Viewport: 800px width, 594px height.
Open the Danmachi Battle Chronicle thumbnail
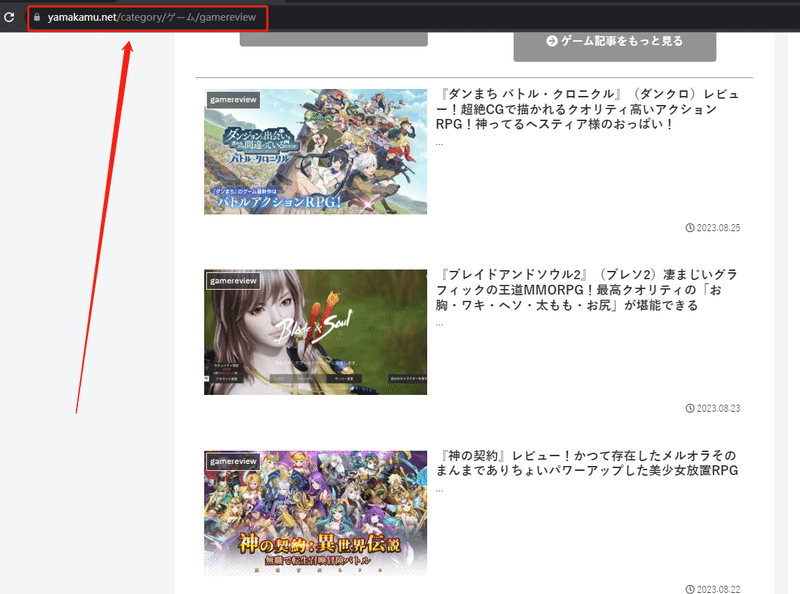(x=315, y=152)
